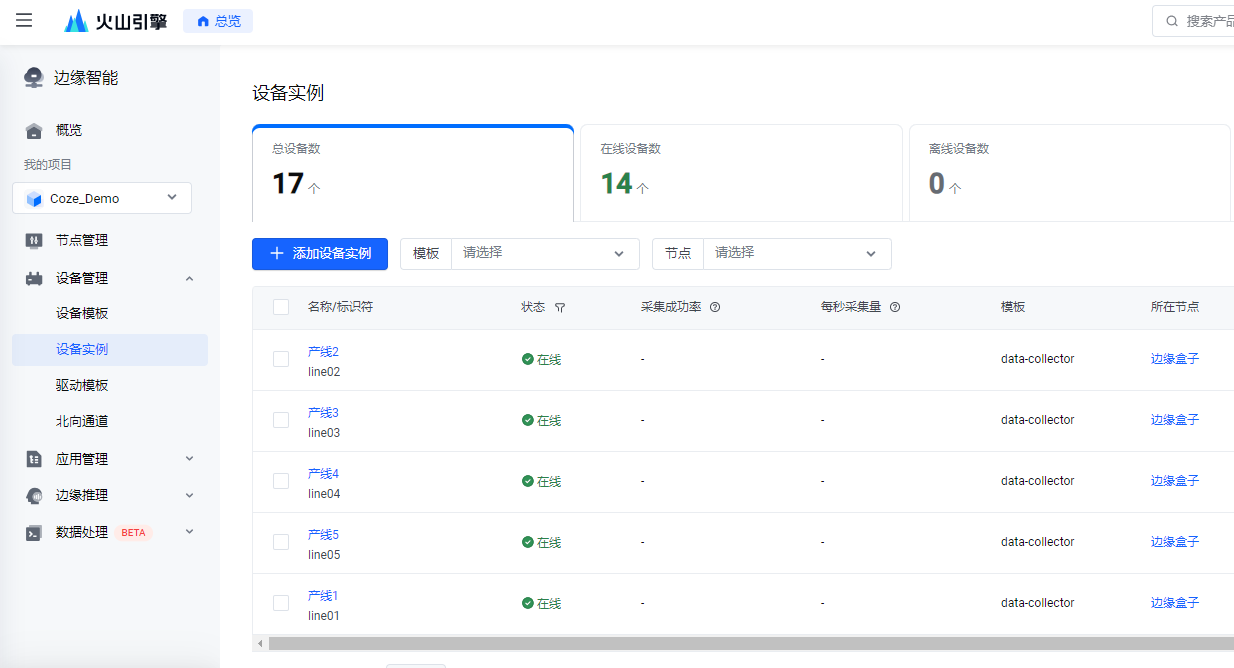Click help icon next to 每秒采集量
Screen dimensions: 1234x668
tap(895, 307)
